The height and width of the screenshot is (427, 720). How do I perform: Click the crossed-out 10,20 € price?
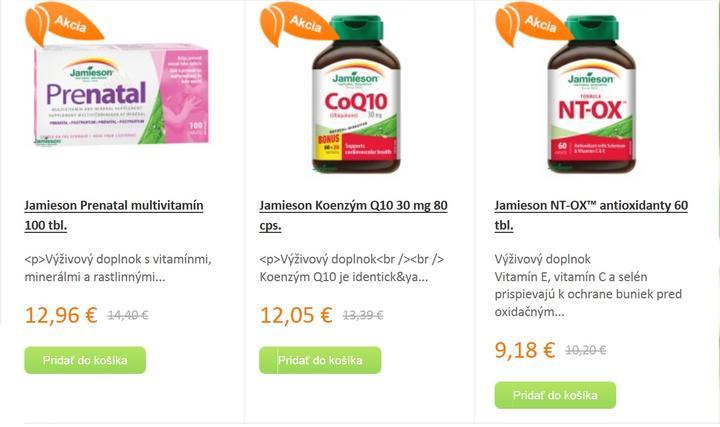tap(585, 350)
